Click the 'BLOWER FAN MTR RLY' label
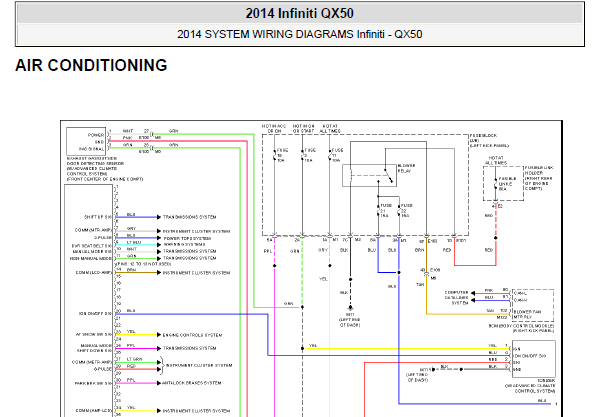 click(x=527, y=314)
